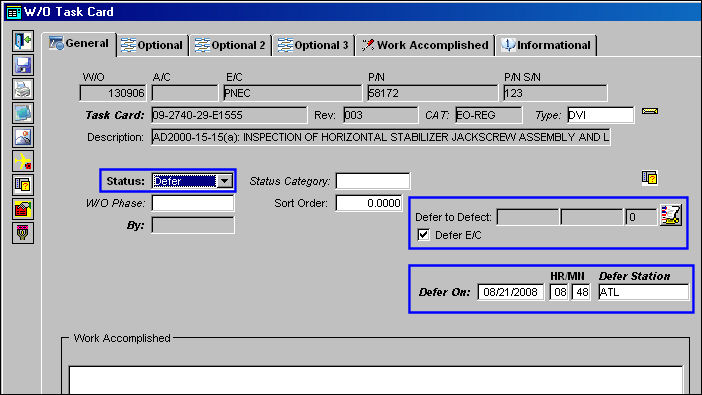Click the minute field showing 48
This screenshot has width=702, height=395.
(581, 292)
